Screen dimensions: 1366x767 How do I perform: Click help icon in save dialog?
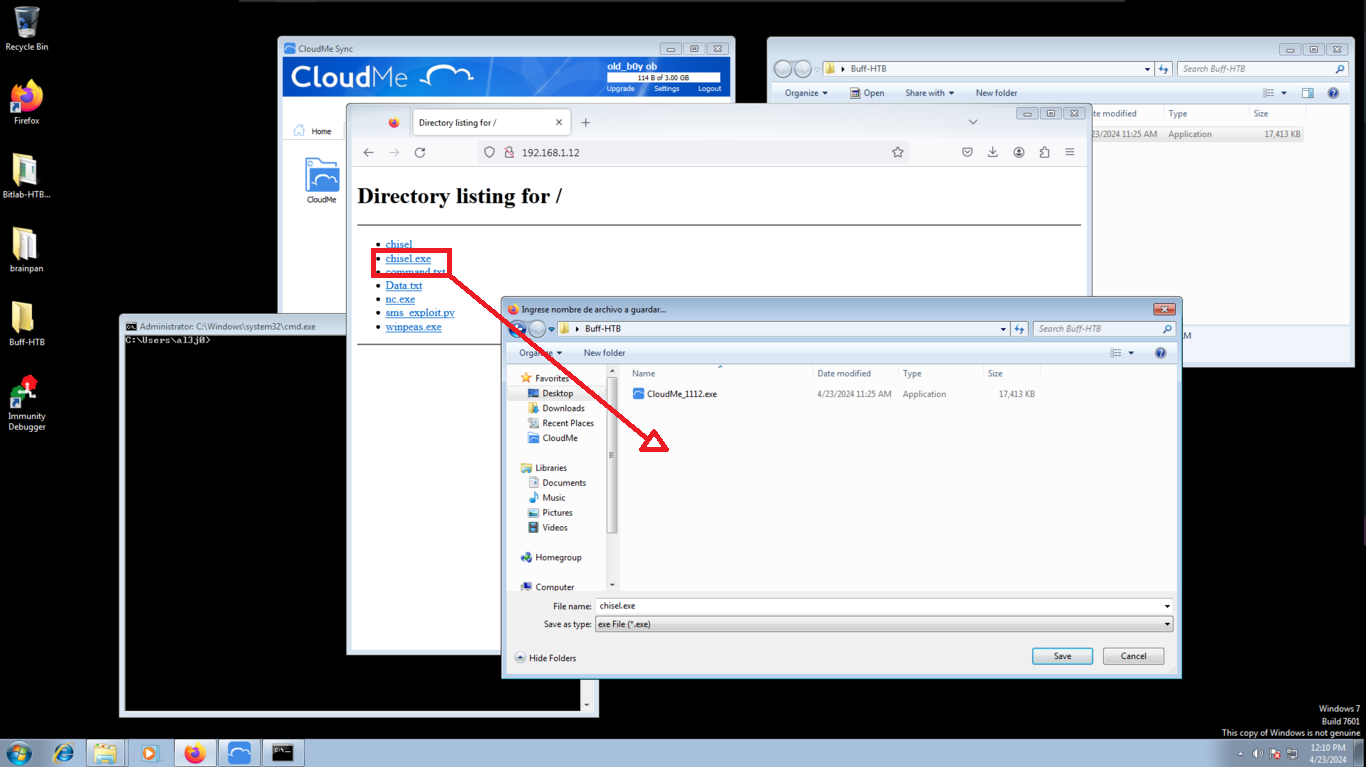click(x=1160, y=353)
